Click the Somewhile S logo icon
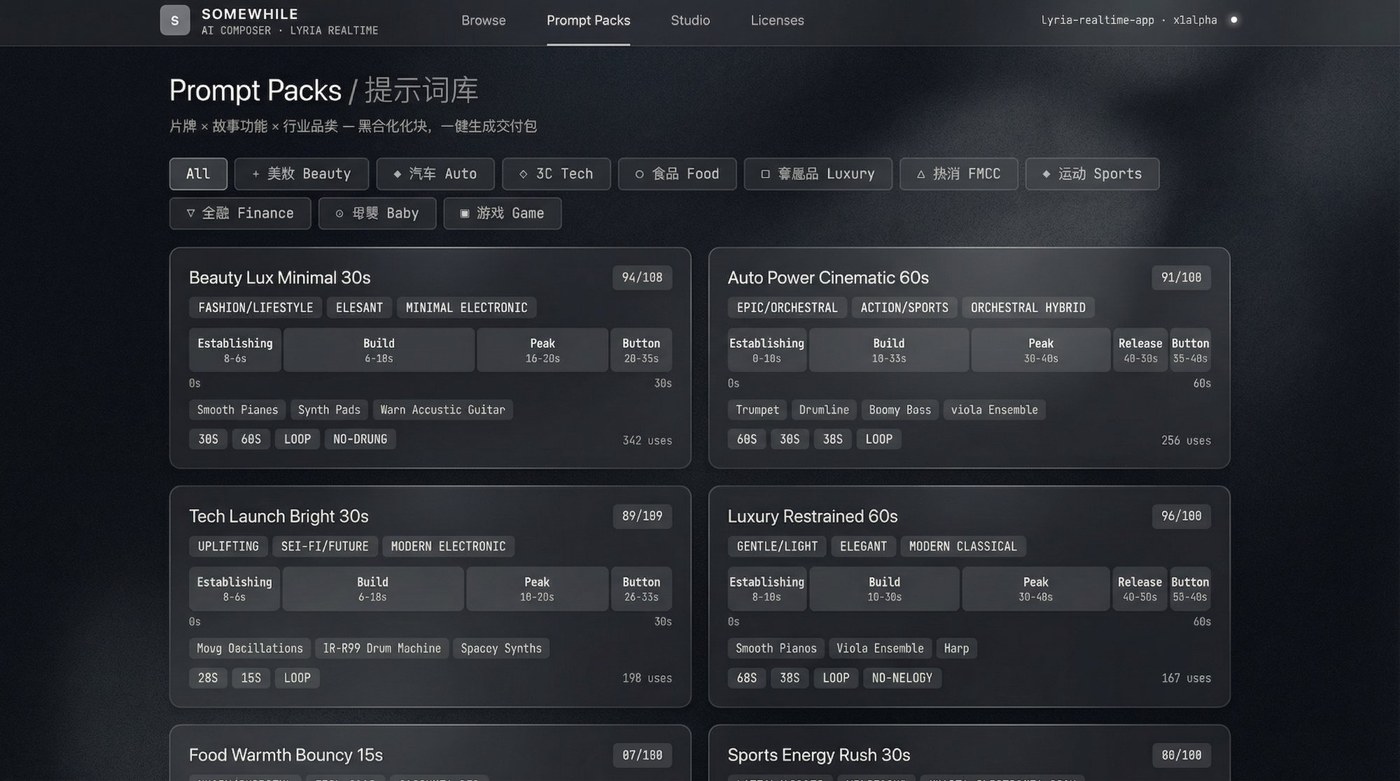The width and height of the screenshot is (1400, 781). click(x=175, y=20)
